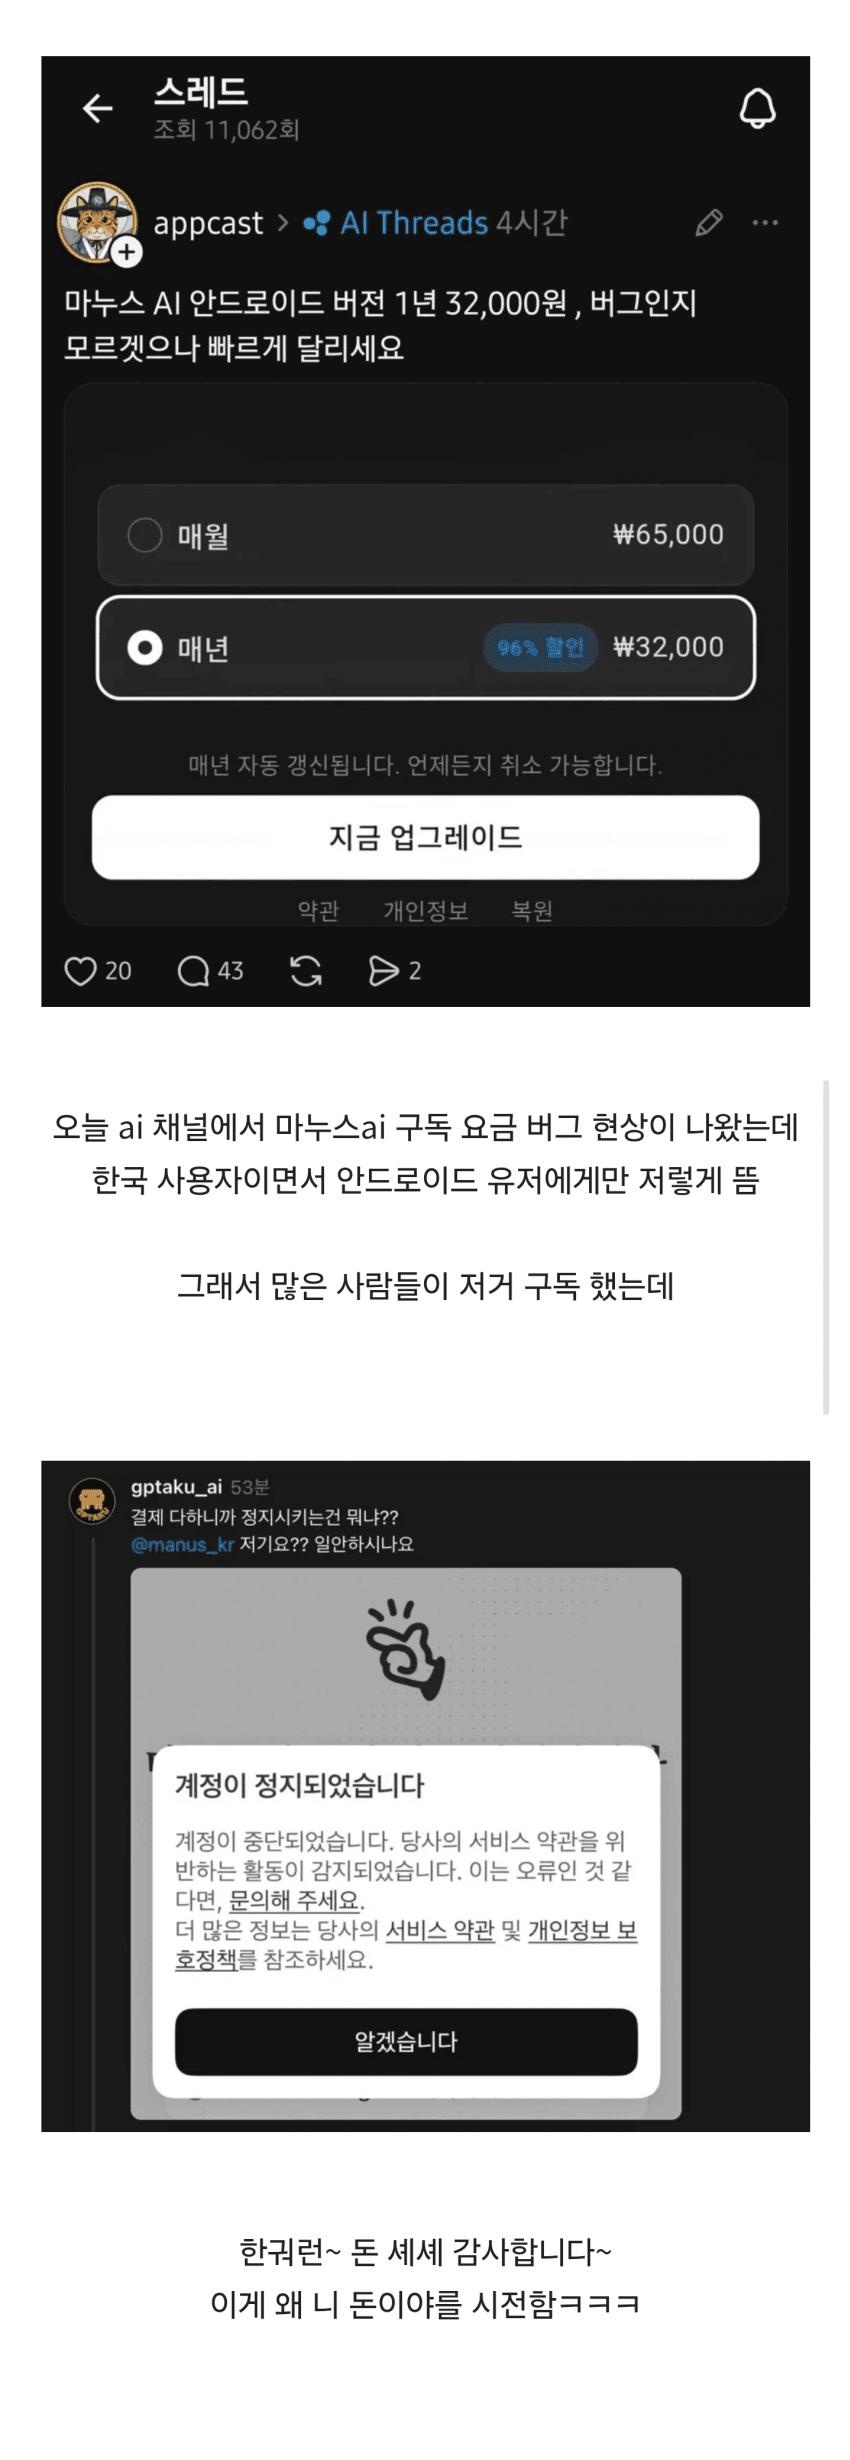Open comments via the speech bubble icon
This screenshot has height=2460, width=850.
(x=193, y=970)
